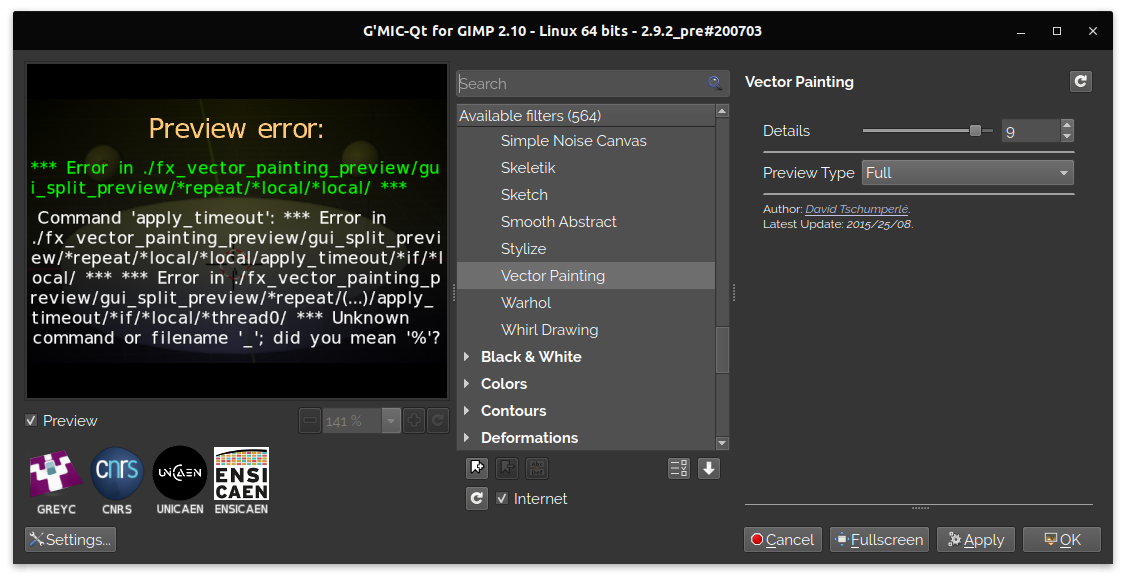Click the Details parameter label
Screen dimensions: 1126x580
786,131
